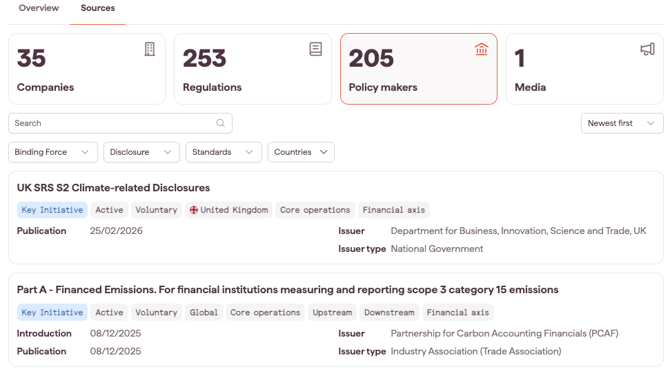Expand the Disclosure filter
This screenshot has height=371, width=670.
coord(141,152)
